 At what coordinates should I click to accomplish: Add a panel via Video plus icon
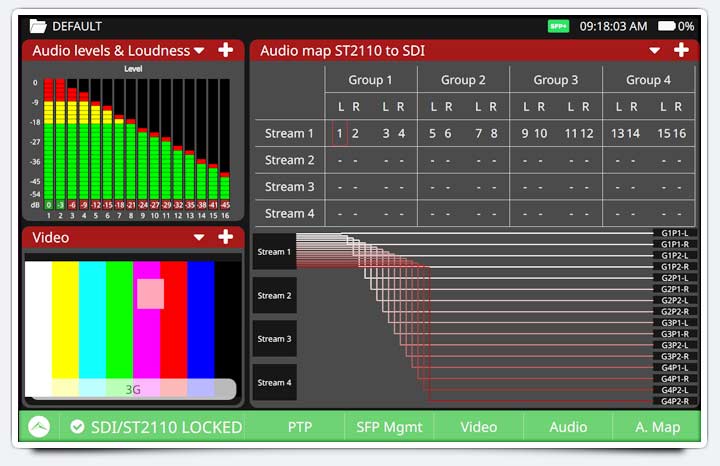pyautogui.click(x=225, y=237)
